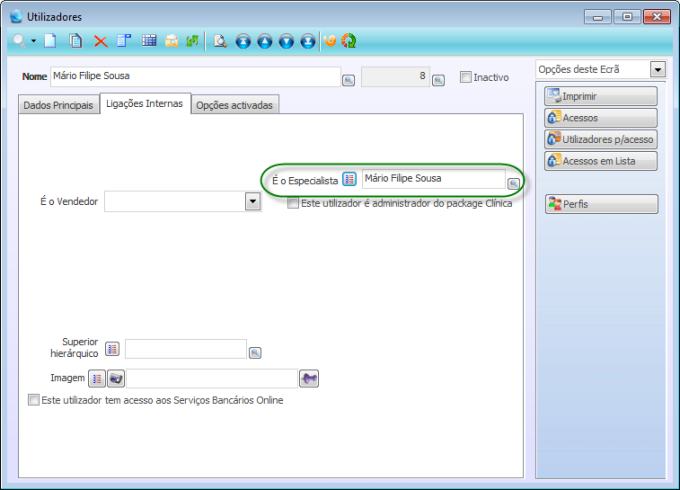Click the camera icon next to Imagem
The height and width of the screenshot is (490, 680).
click(x=116, y=378)
